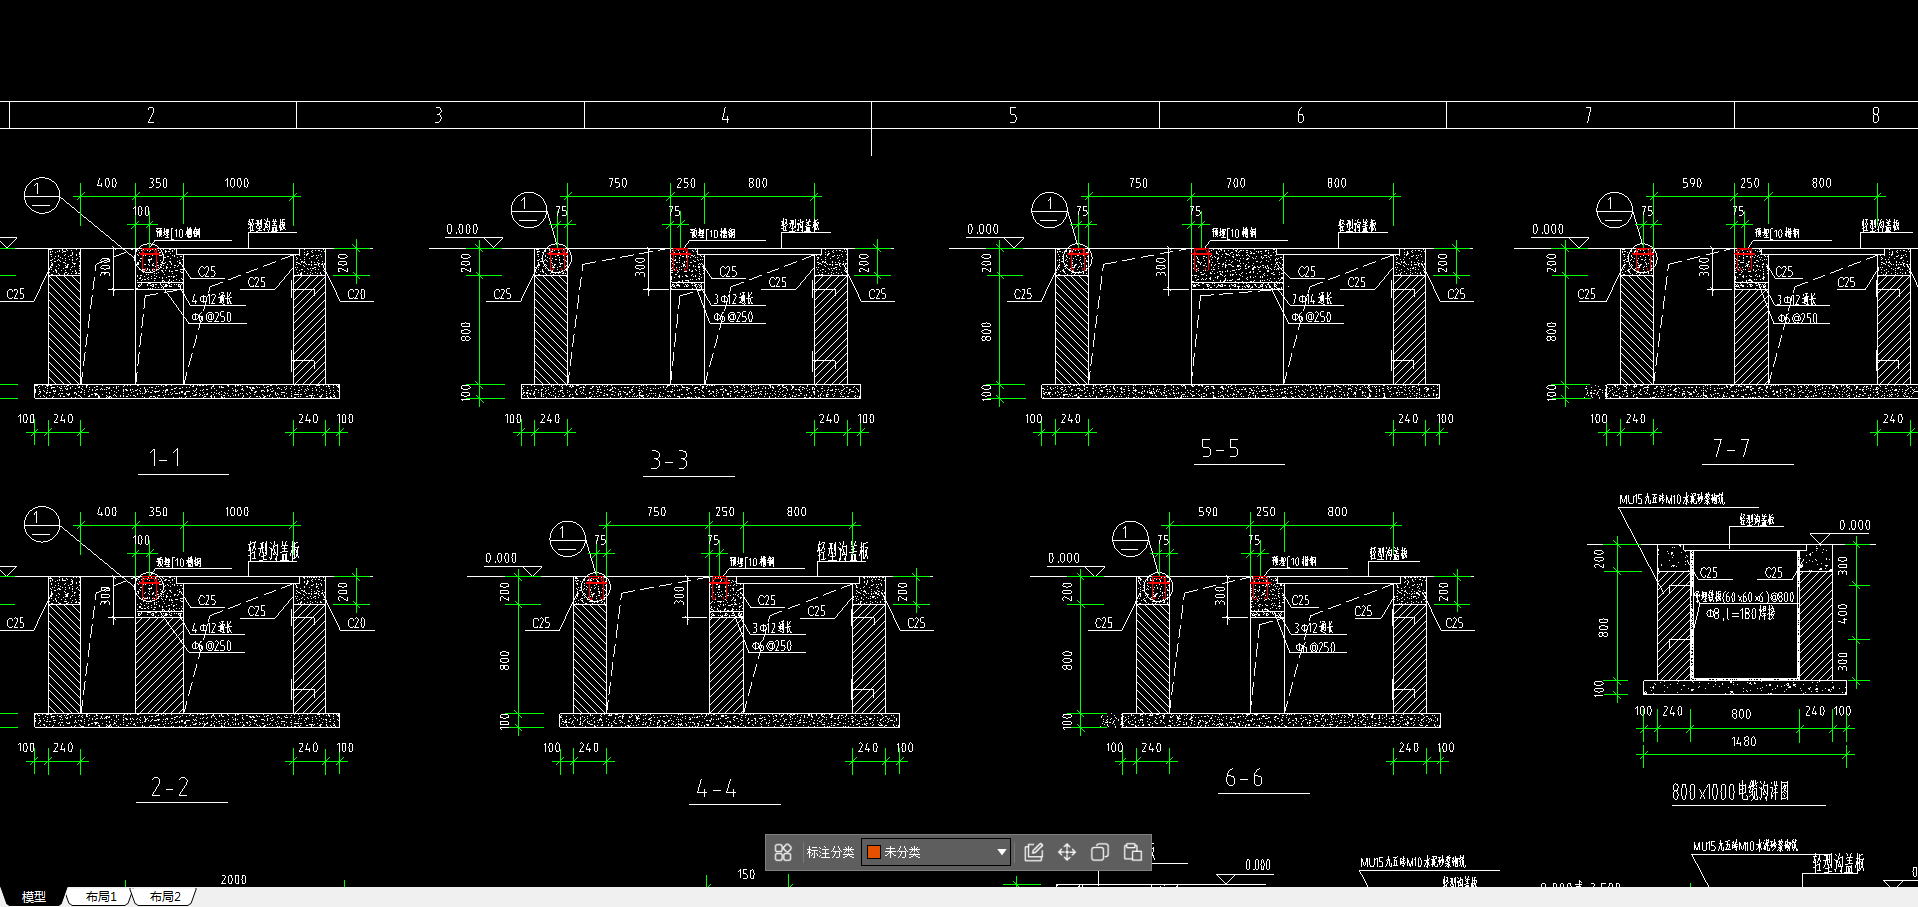Click column header number 5
The height and width of the screenshot is (907, 1918).
click(x=1013, y=115)
